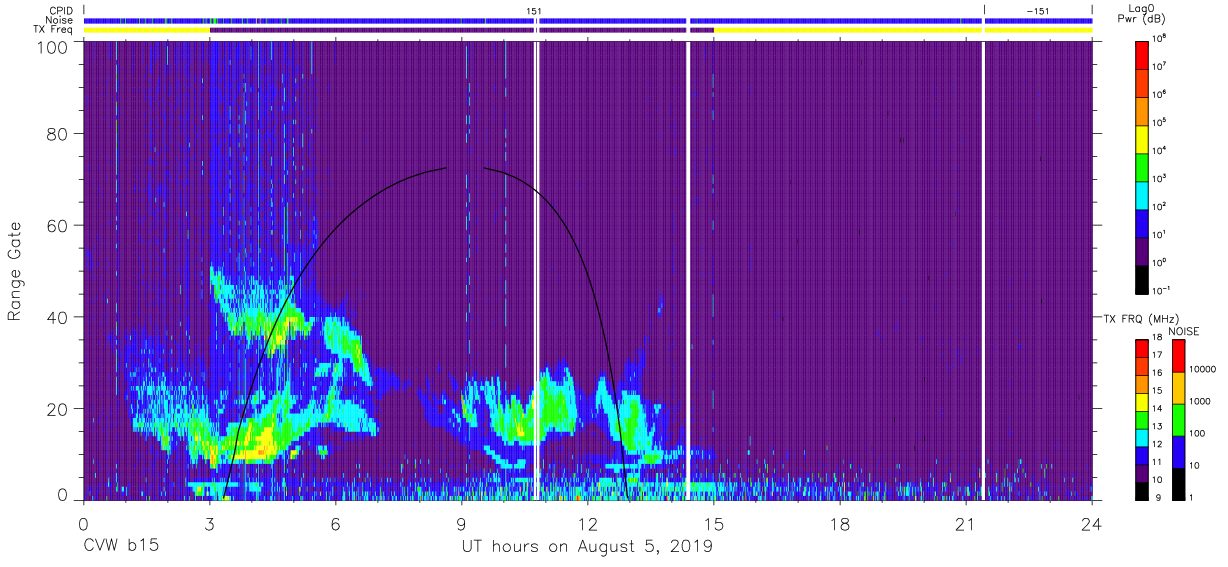The image size is (1228, 567).
Task: Click the '10000' label on NOISE scale
Action: [x=1204, y=369]
